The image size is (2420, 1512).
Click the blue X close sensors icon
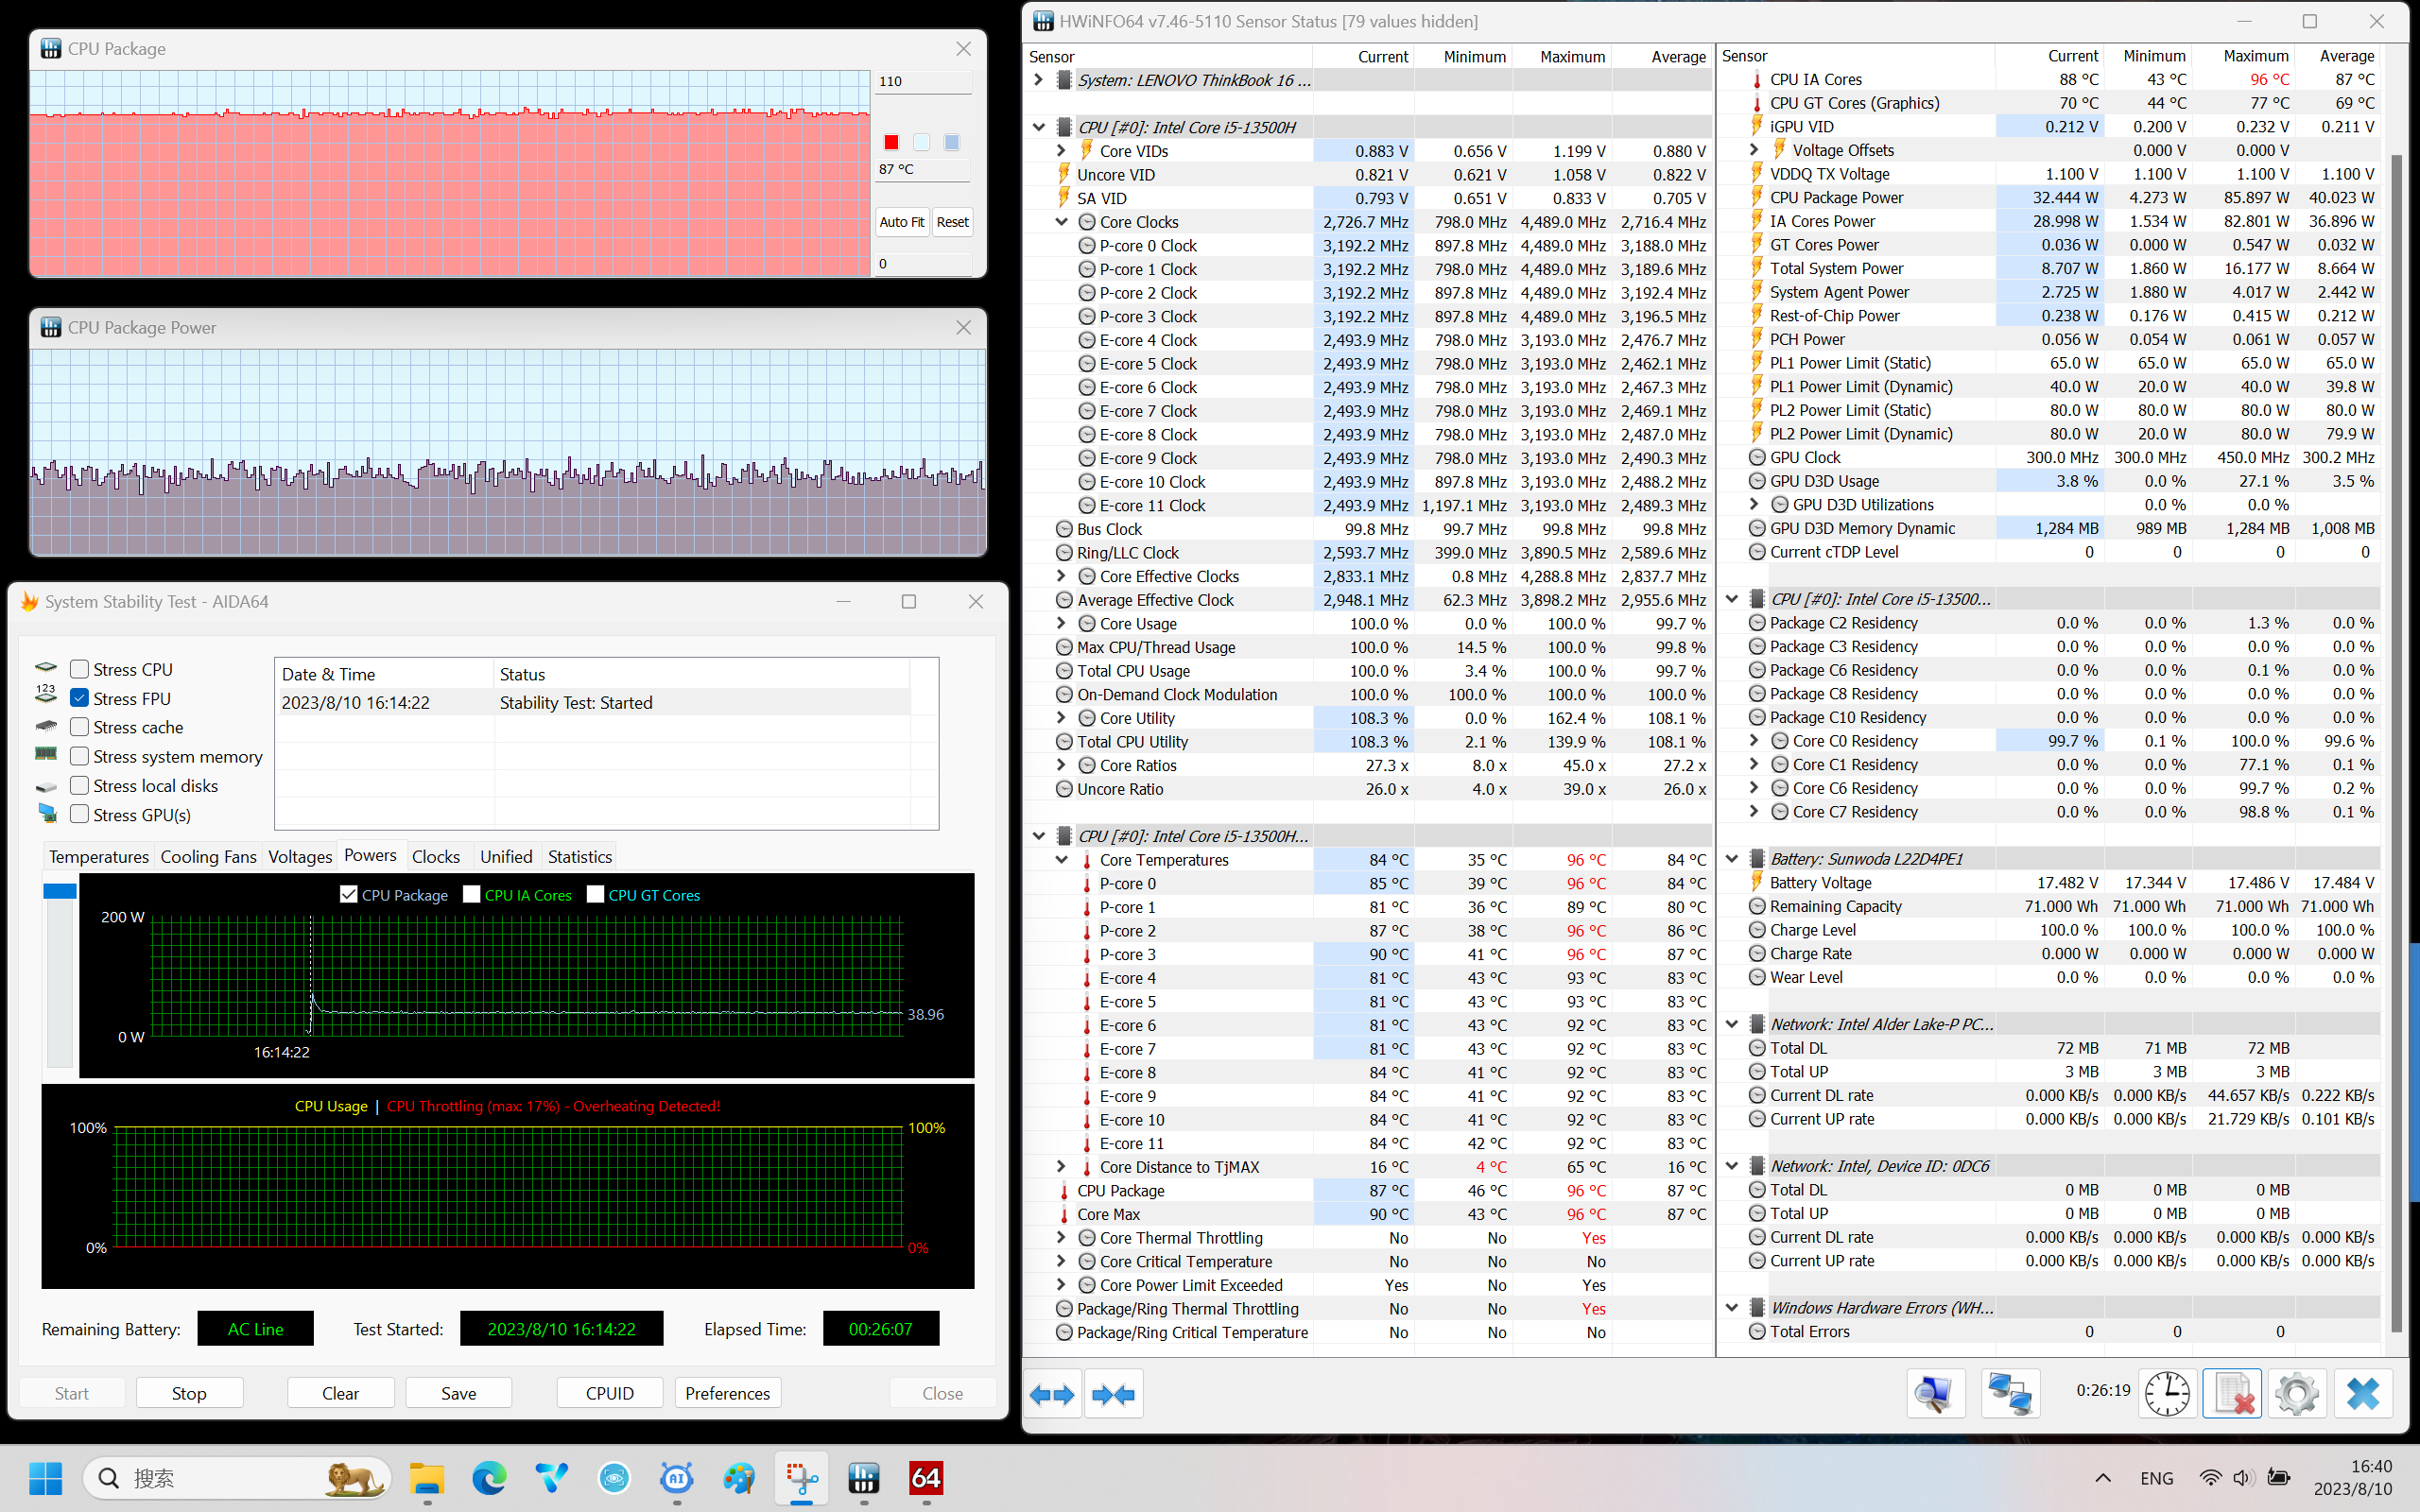[2363, 1393]
